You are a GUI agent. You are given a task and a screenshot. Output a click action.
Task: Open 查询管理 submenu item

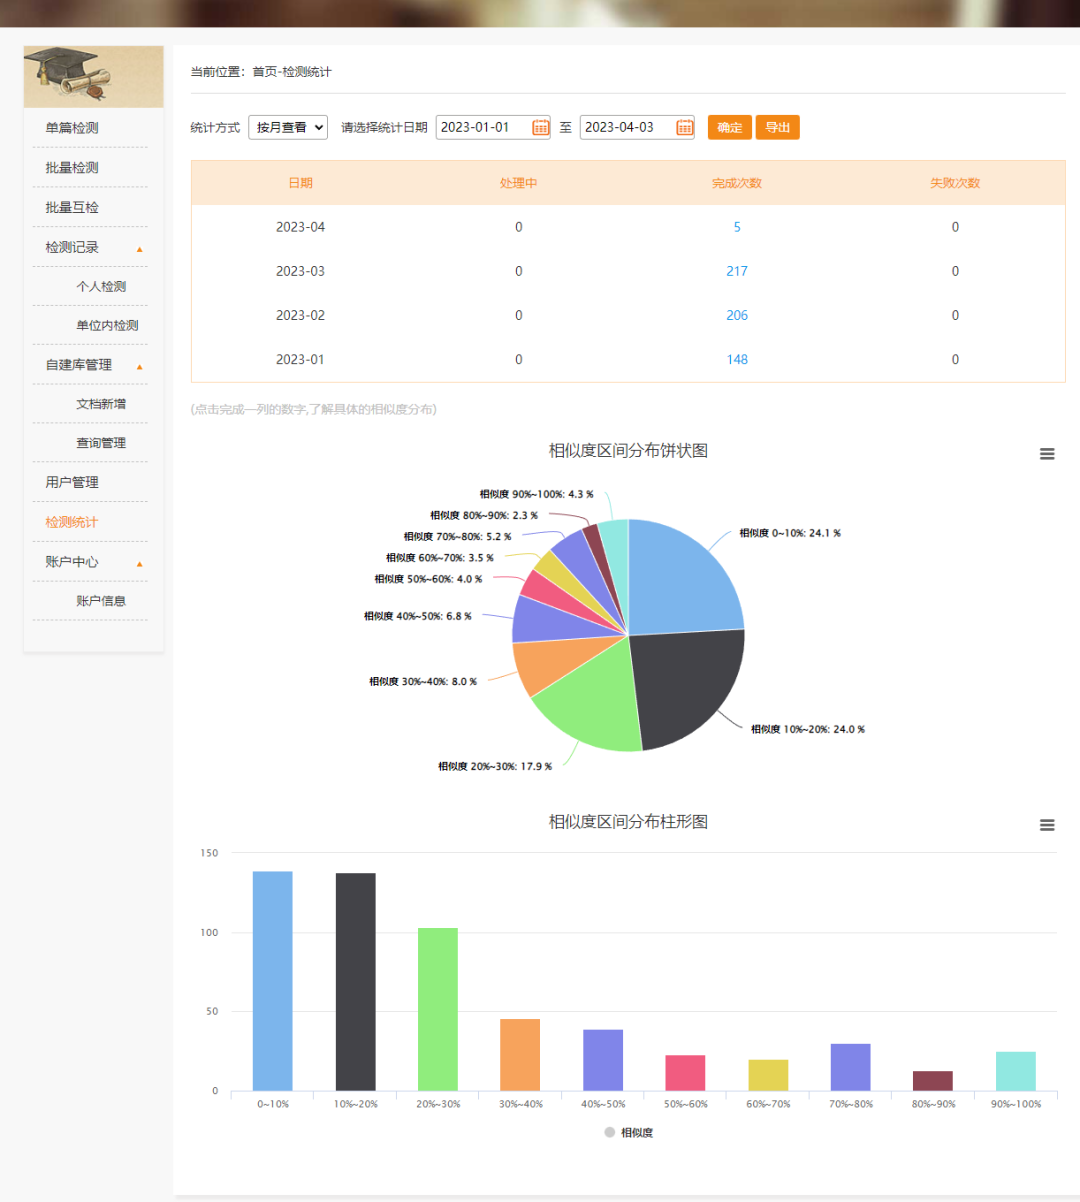click(x=101, y=443)
